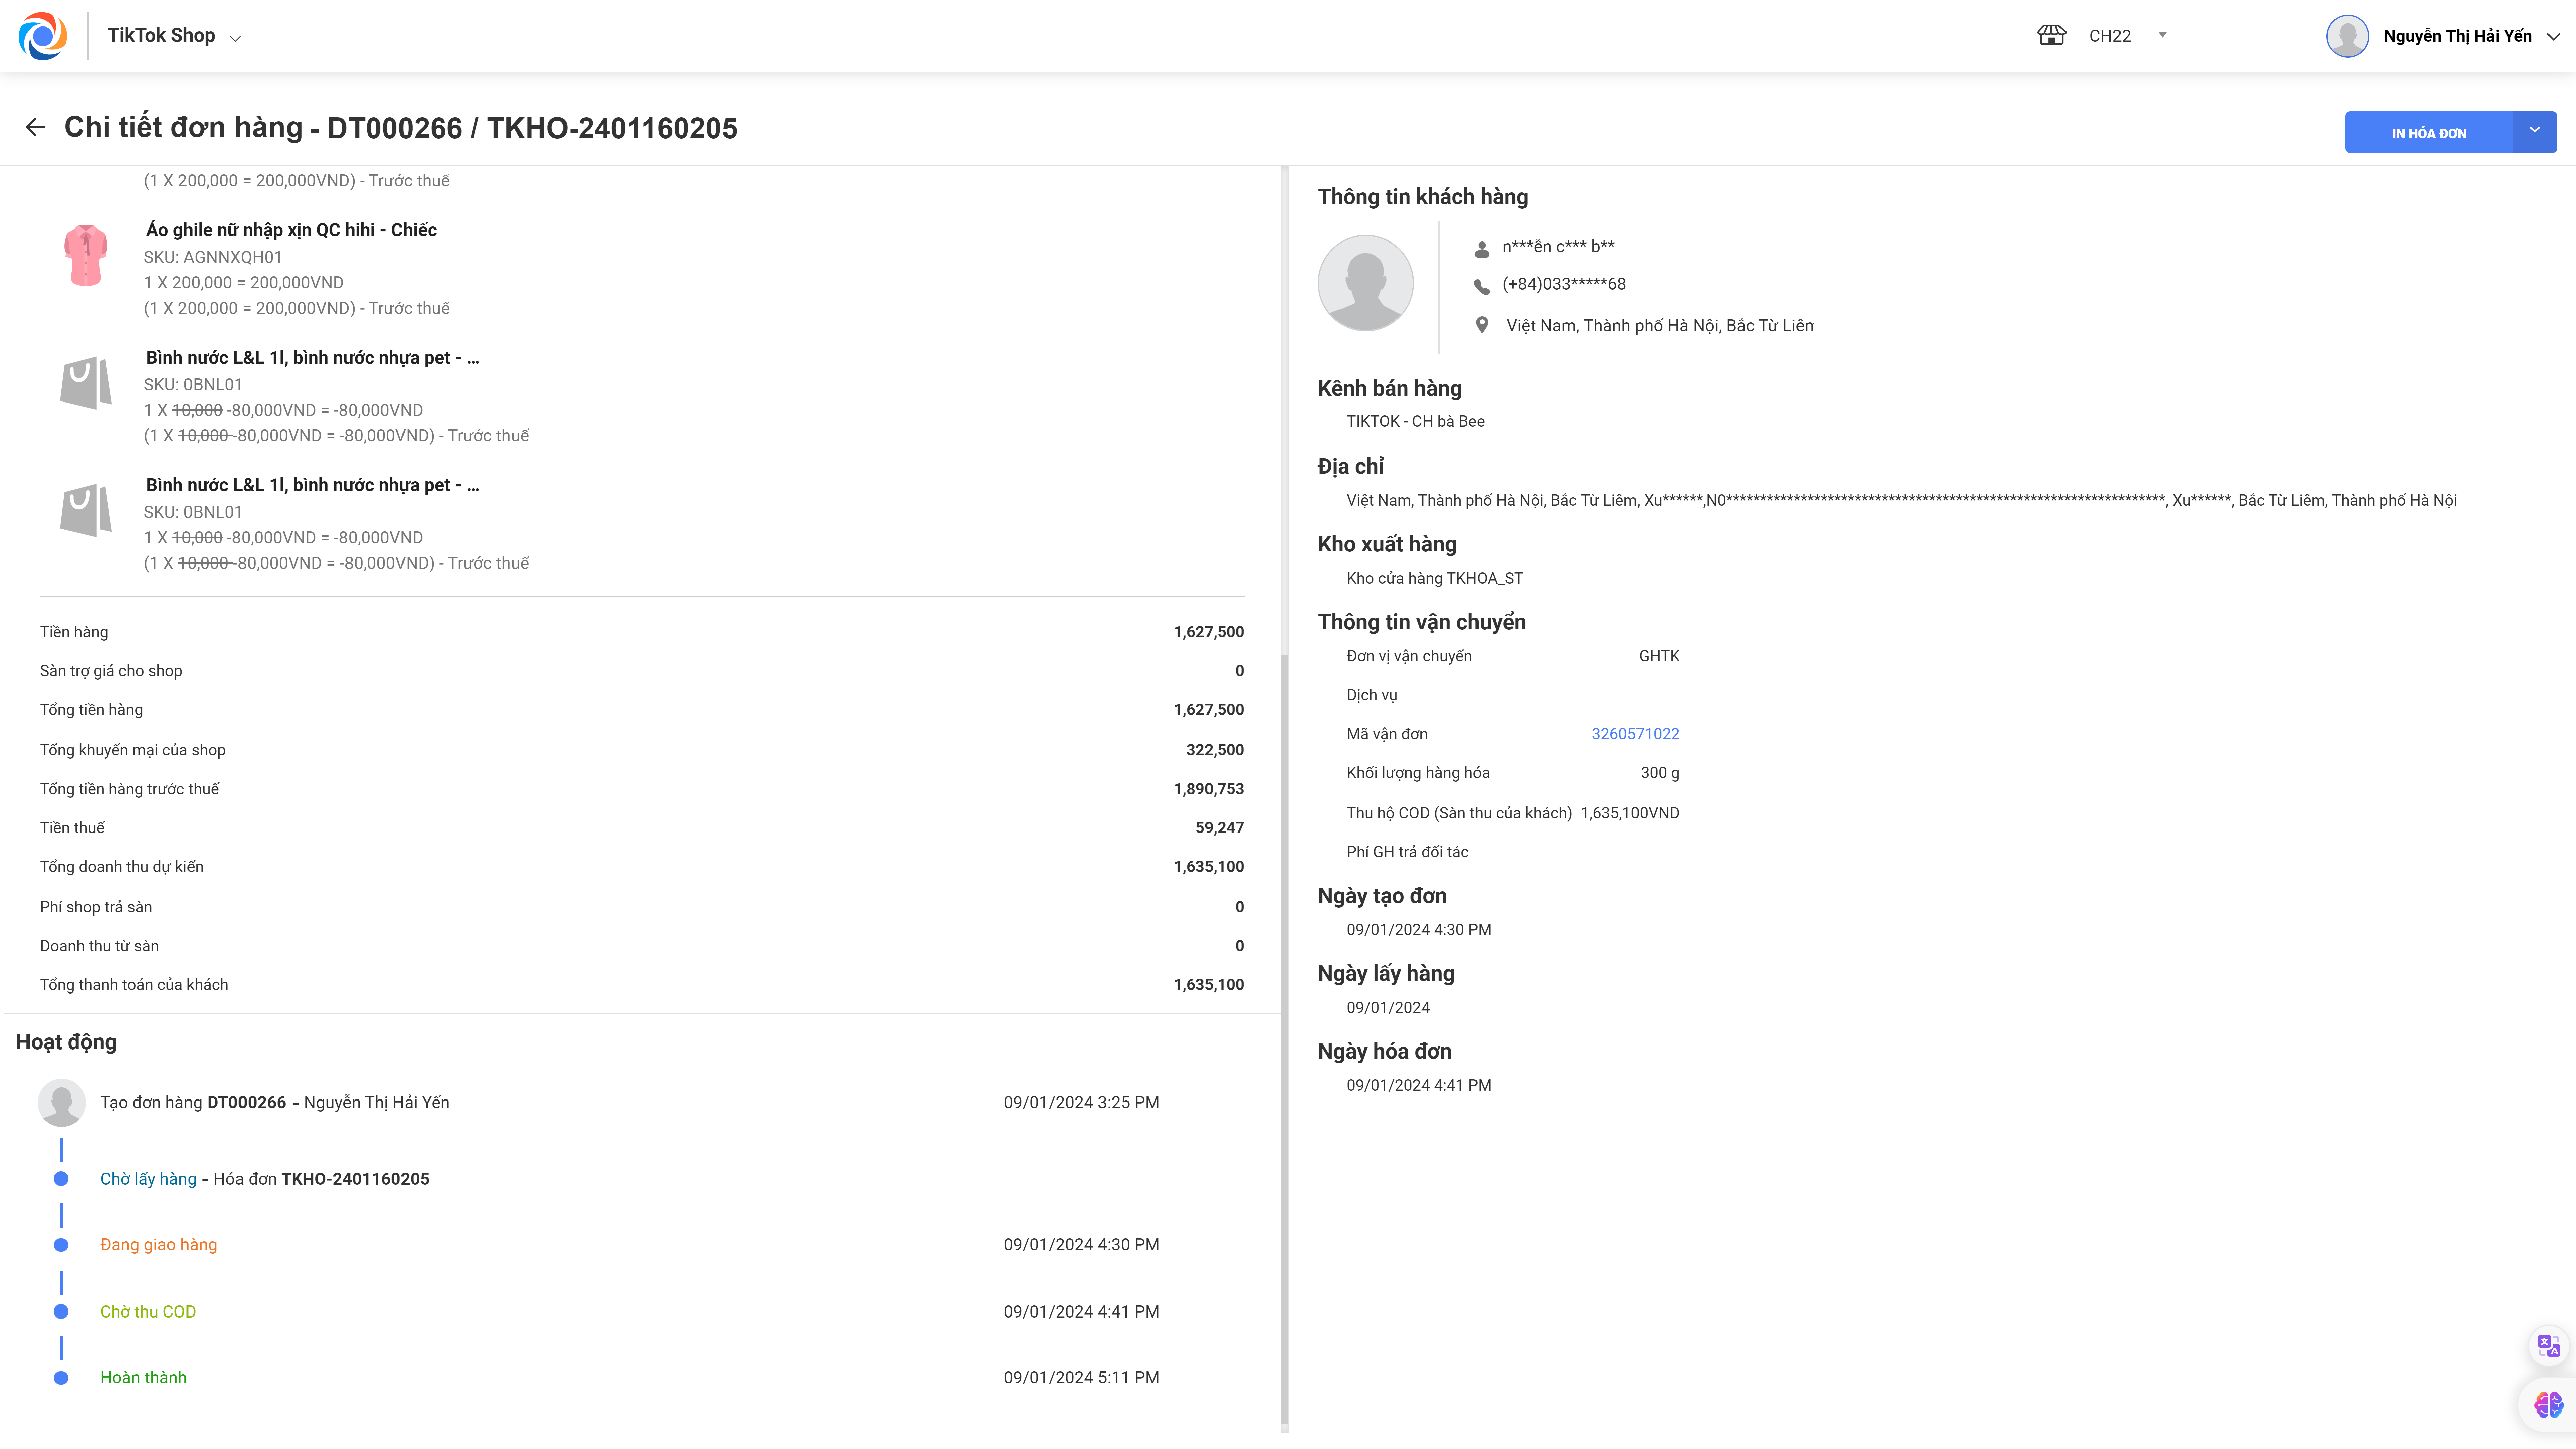Click the user avatar in top bar

[x=2347, y=36]
